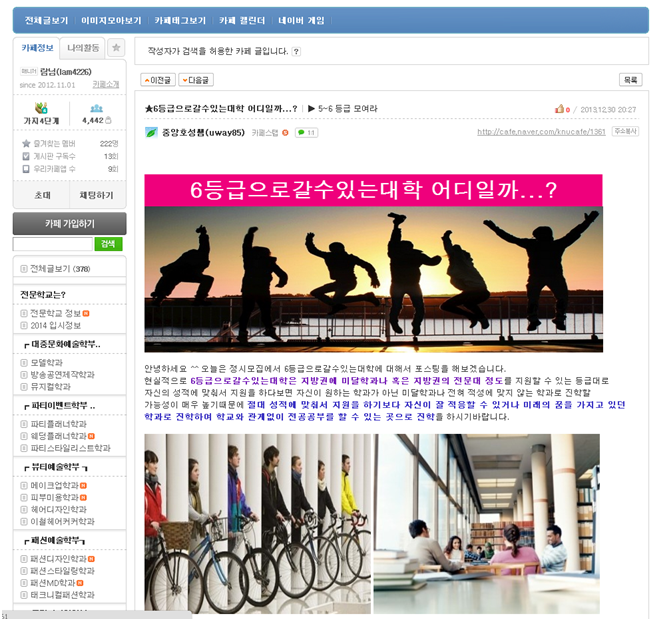Go to next post with 다음글
This screenshot has width=668, height=621.
[197, 79]
